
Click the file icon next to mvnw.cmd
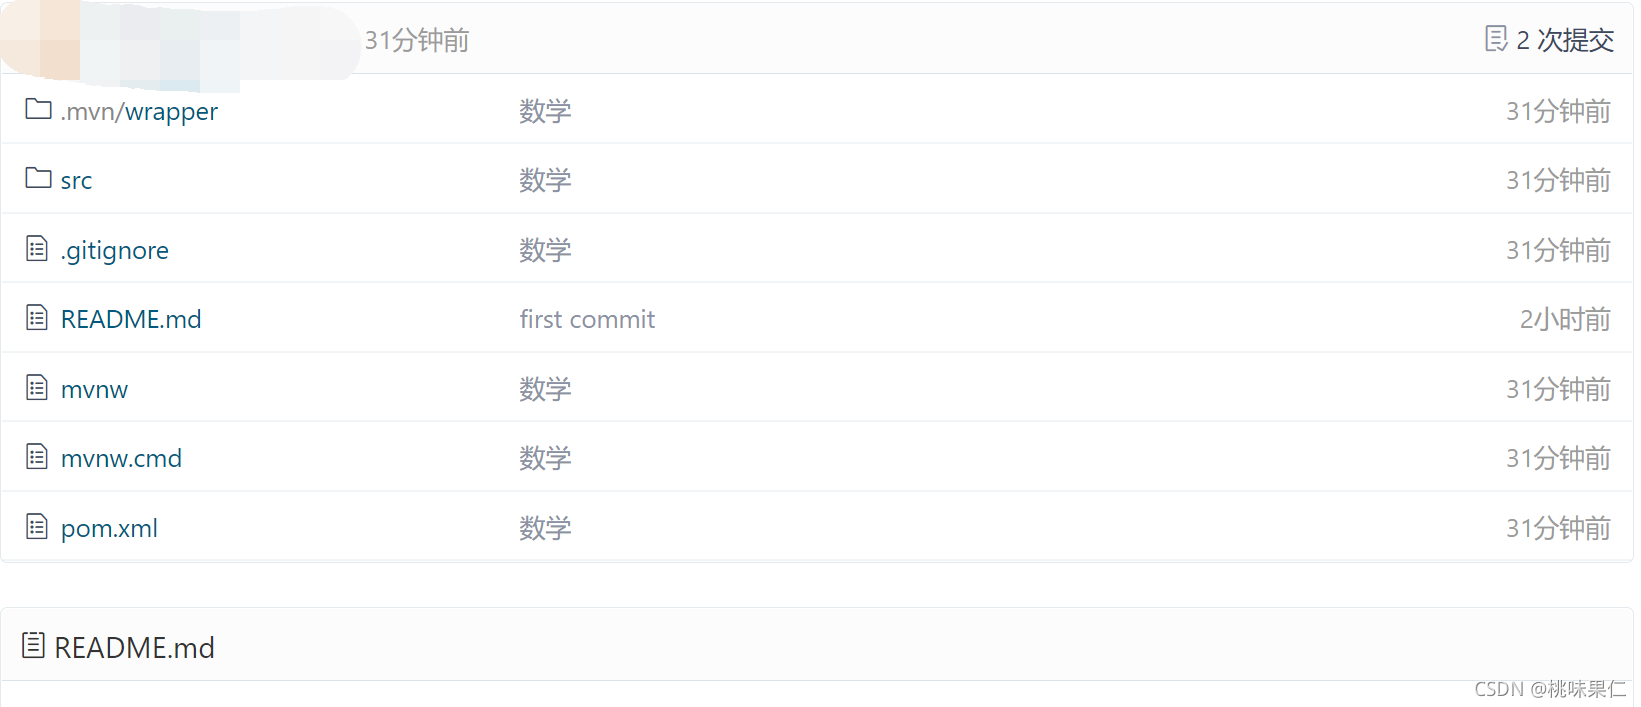[37, 457]
